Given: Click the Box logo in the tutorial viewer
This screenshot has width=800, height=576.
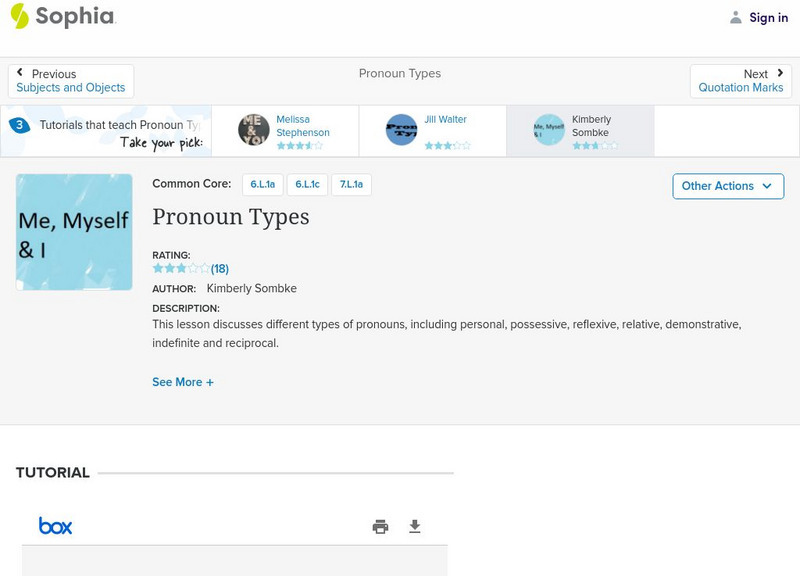Looking at the screenshot, I should 54,524.
